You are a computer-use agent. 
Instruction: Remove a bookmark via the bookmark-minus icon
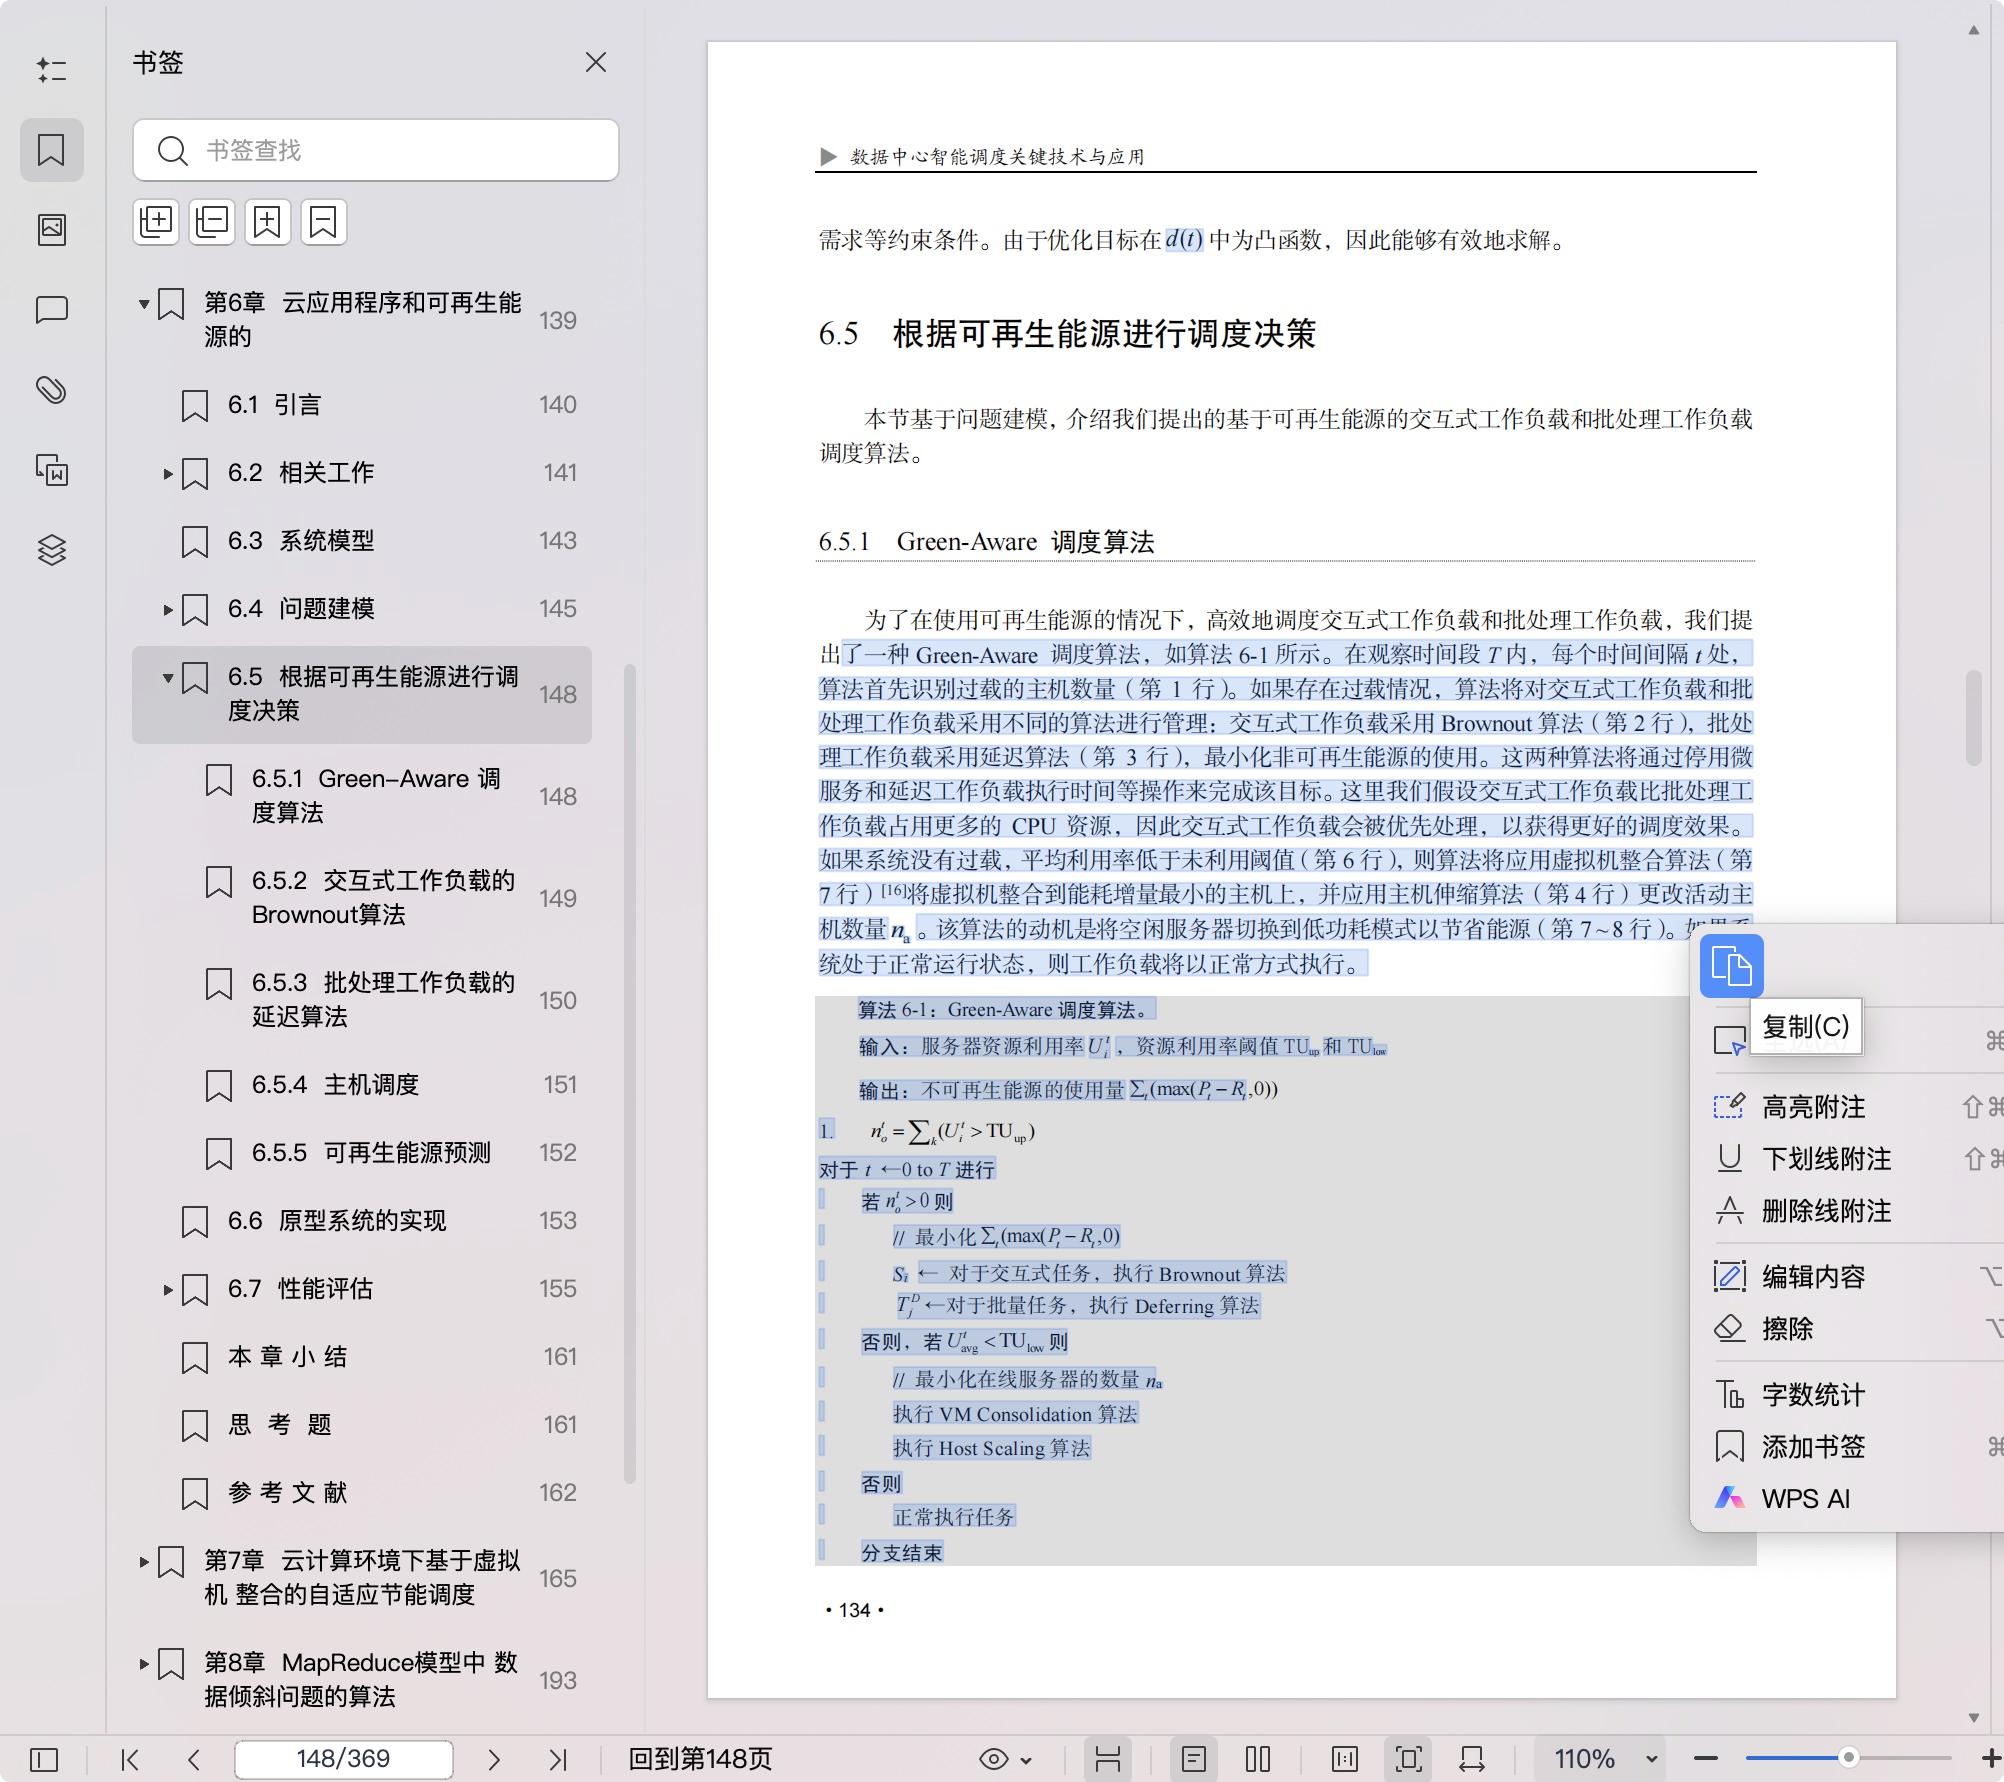[x=322, y=221]
